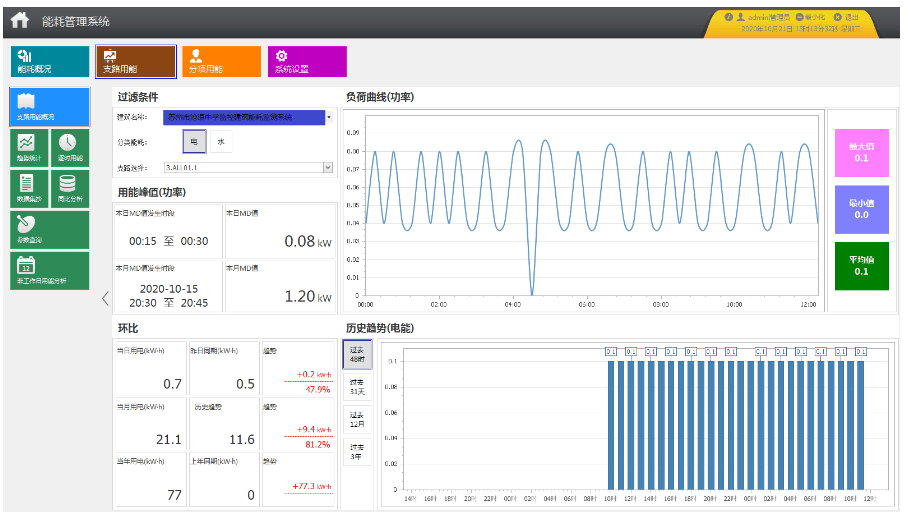Click the 用能峰值(功率) heading
This screenshot has height=522, width=908.
[x=152, y=192]
